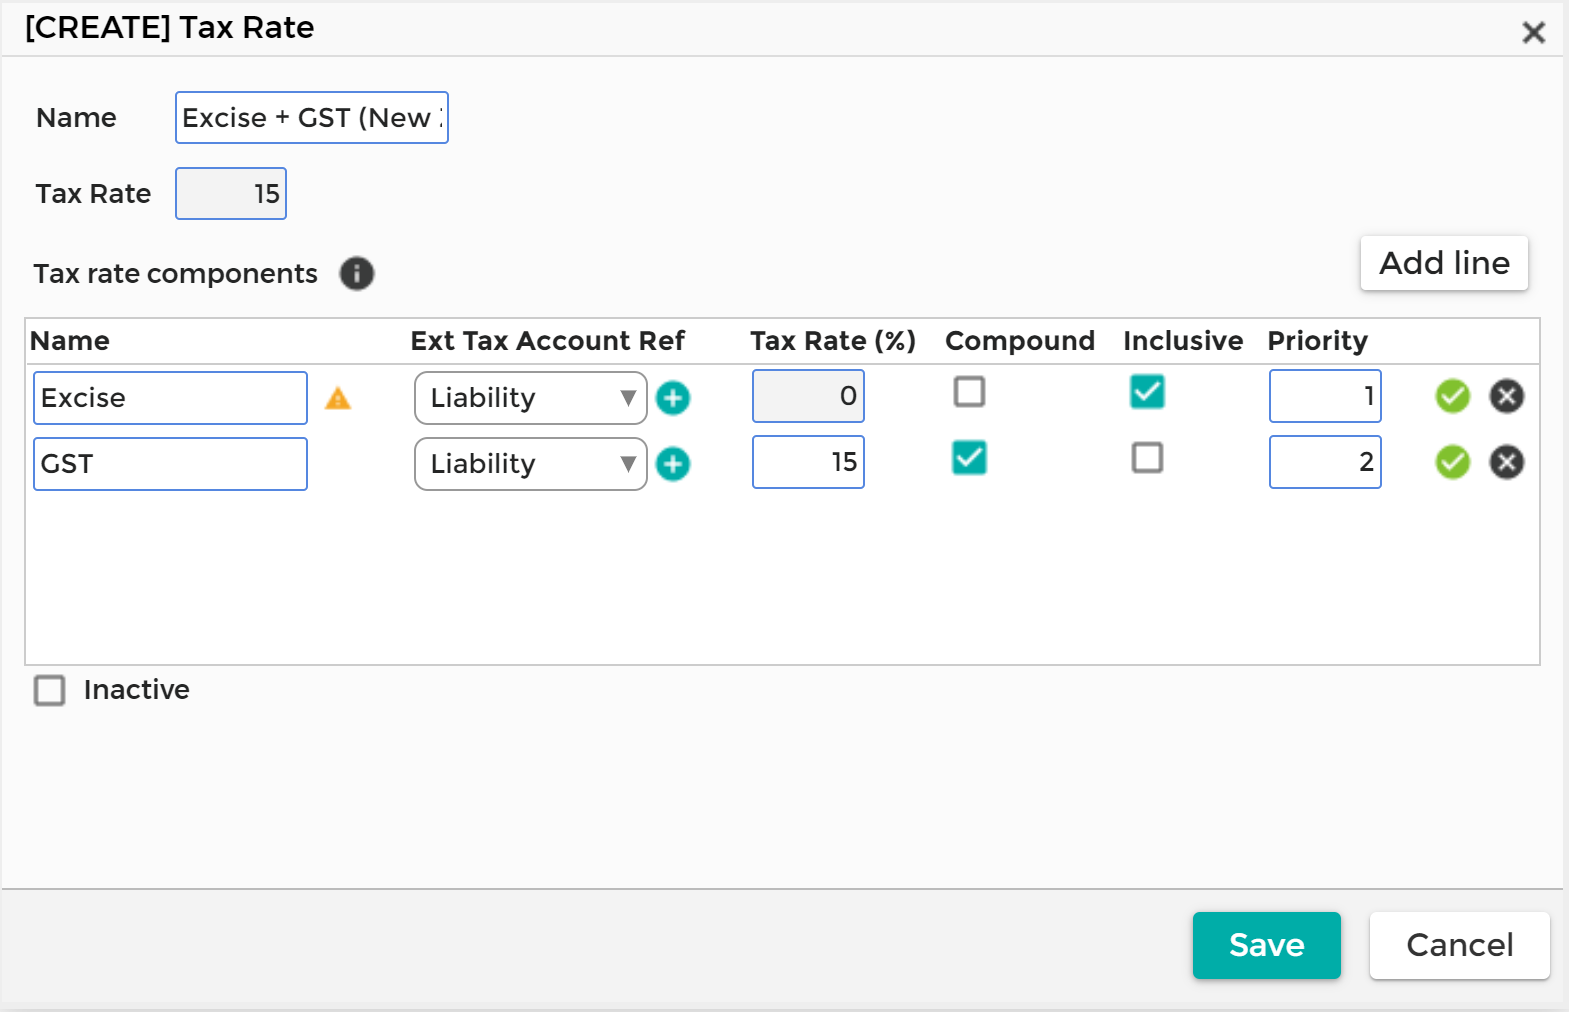This screenshot has width=1569, height=1012.
Task: Enable Compound for the Excise row
Action: click(x=969, y=391)
